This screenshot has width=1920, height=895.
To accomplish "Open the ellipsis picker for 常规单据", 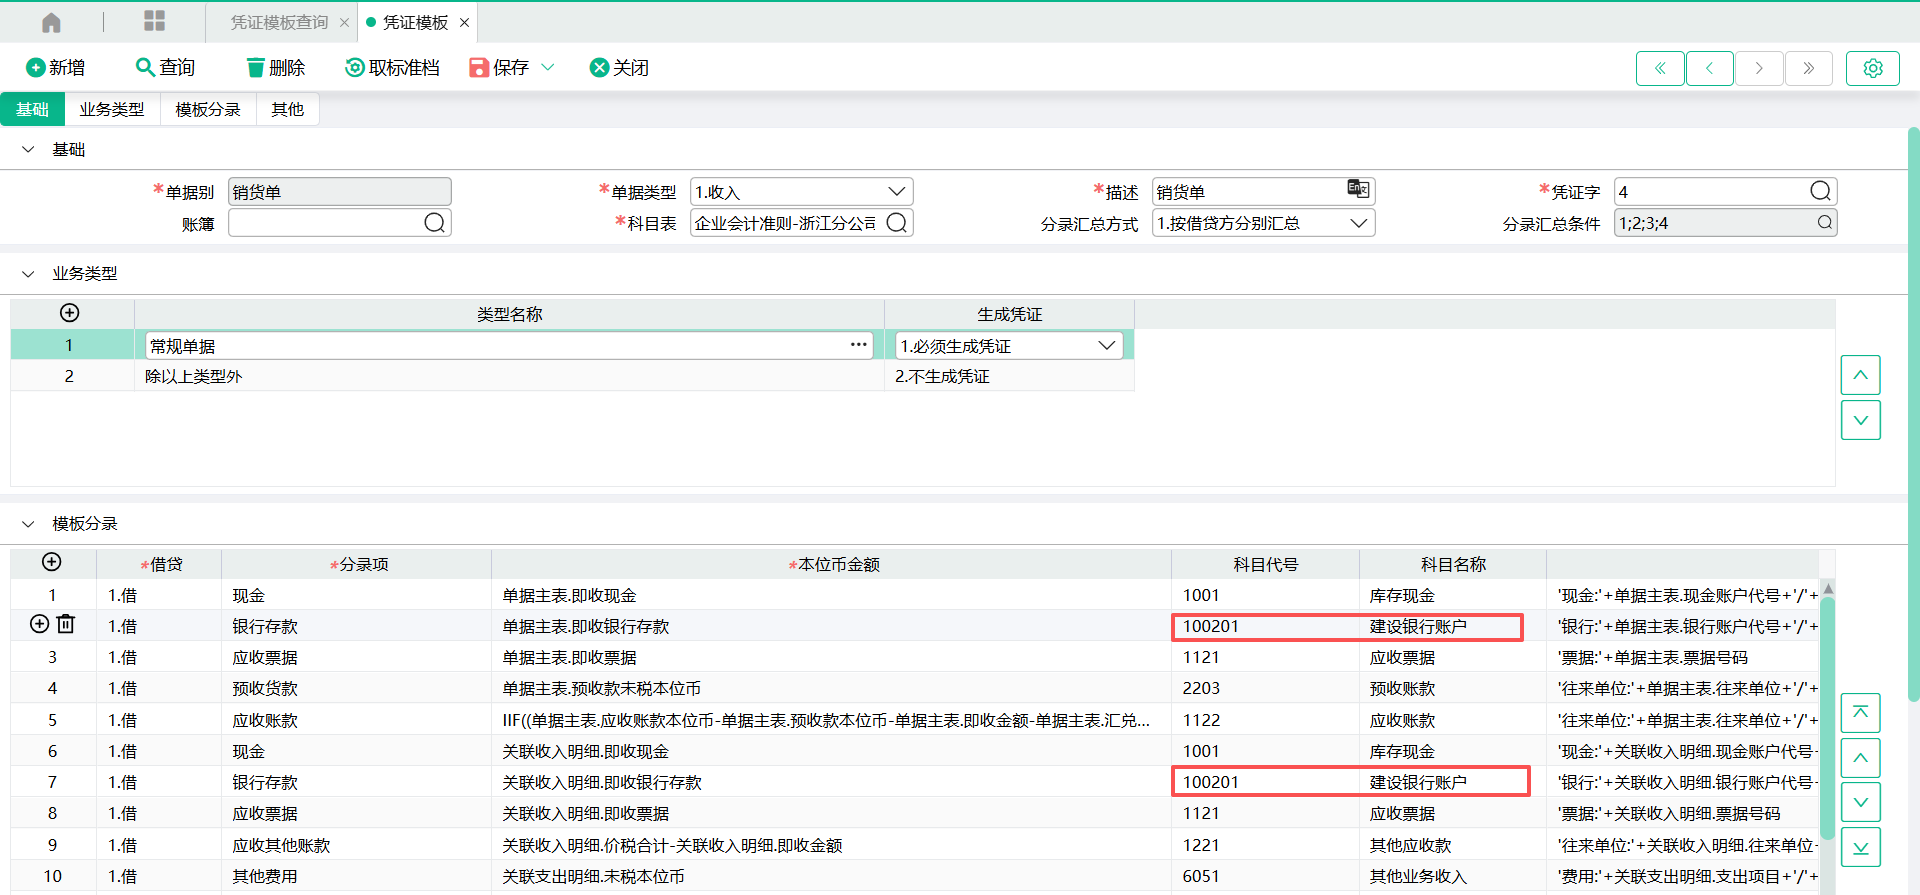I will tap(859, 345).
